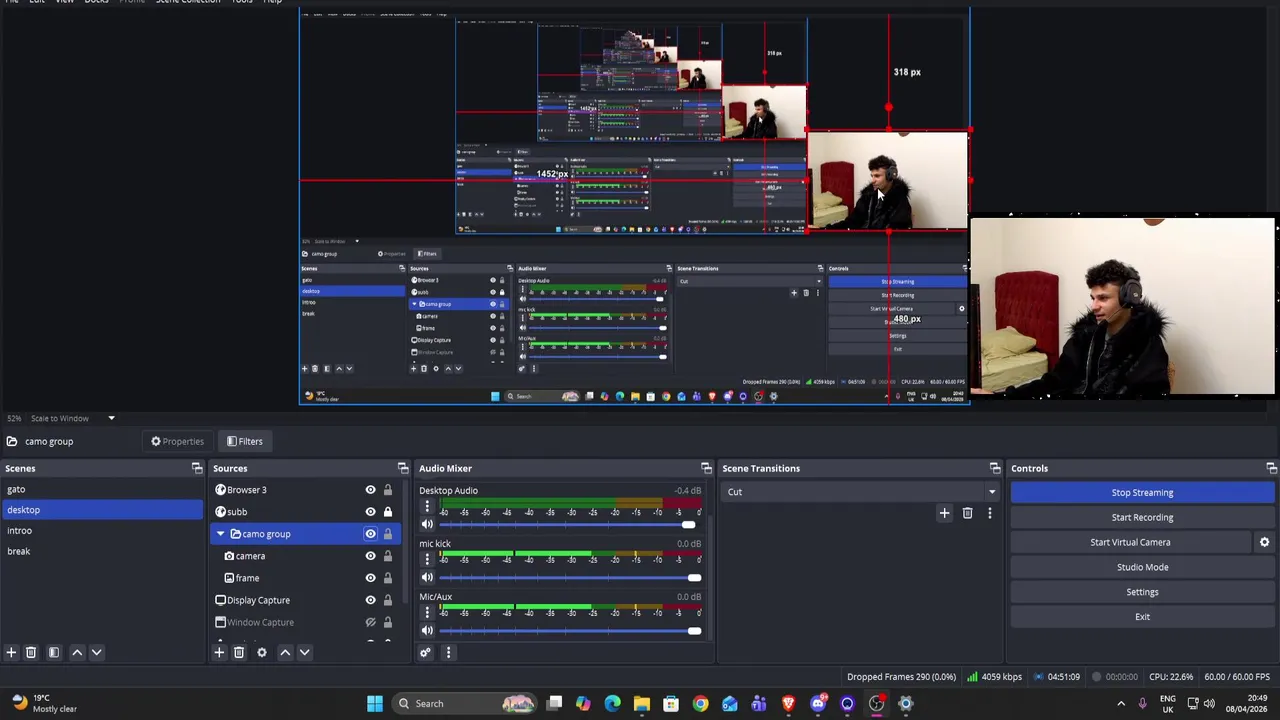Click the Desktop Audio volume slider
The width and height of the screenshot is (1280, 720).
[570, 525]
